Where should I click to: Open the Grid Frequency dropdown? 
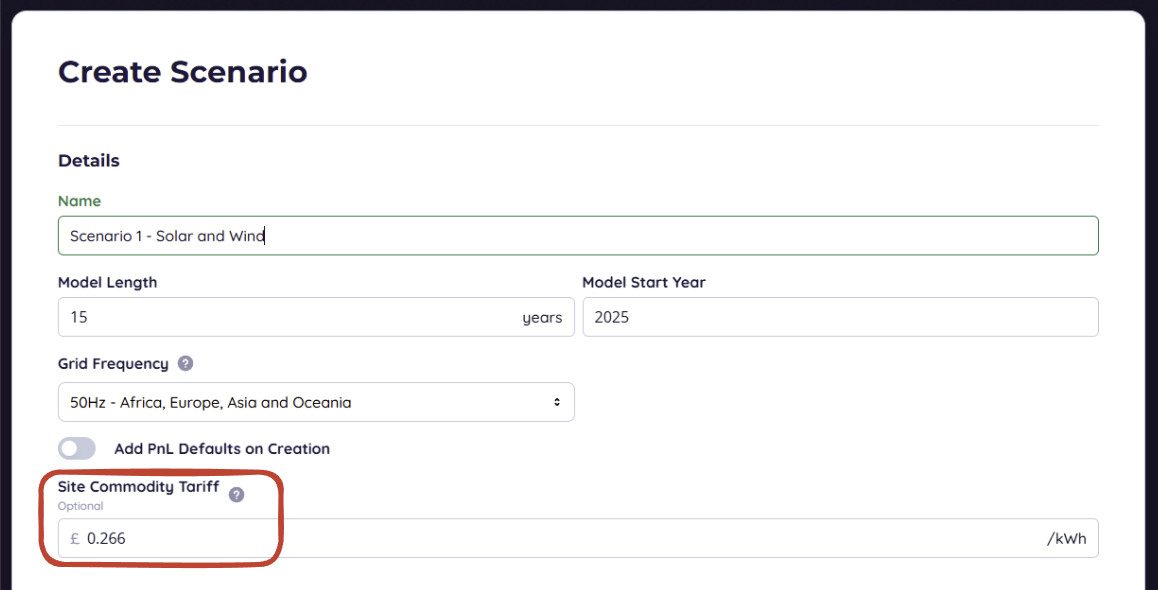[x=316, y=402]
